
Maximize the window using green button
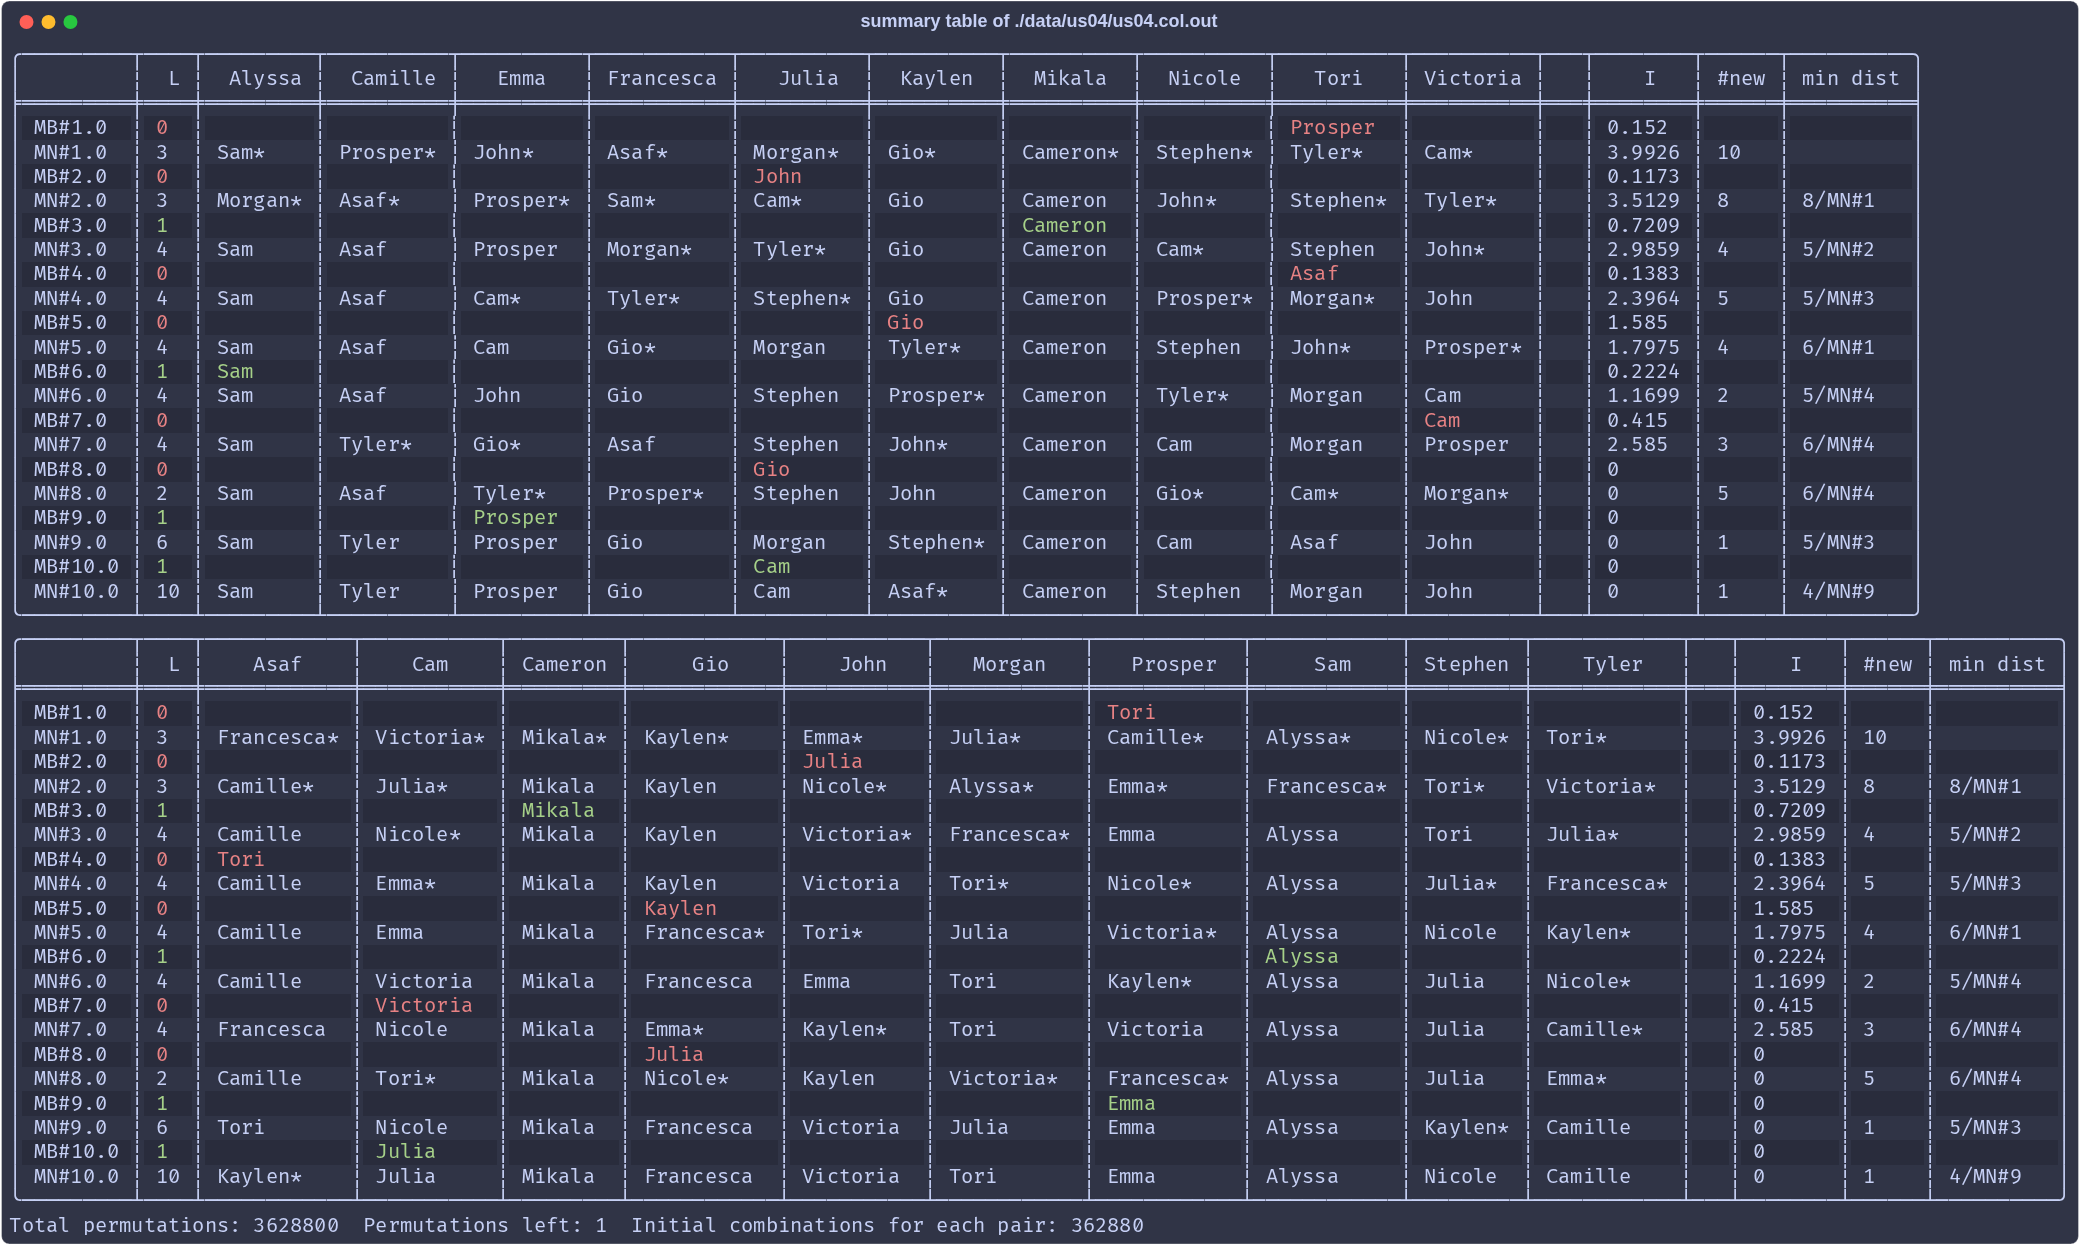pyautogui.click(x=70, y=22)
